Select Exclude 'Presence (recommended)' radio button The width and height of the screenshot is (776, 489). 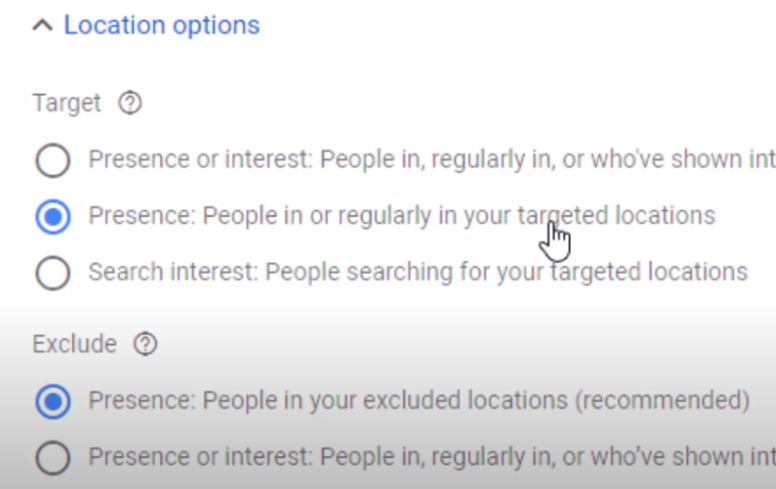52,402
